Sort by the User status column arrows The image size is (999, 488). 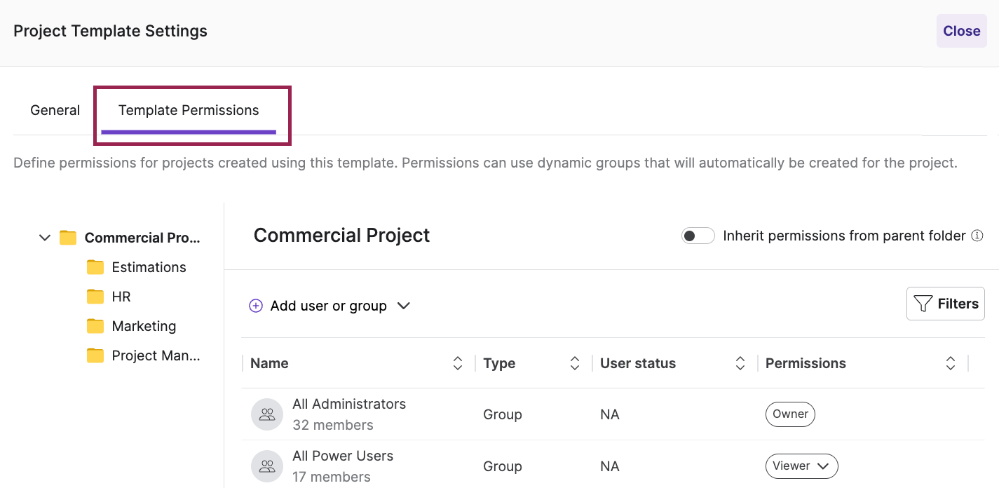pos(740,363)
